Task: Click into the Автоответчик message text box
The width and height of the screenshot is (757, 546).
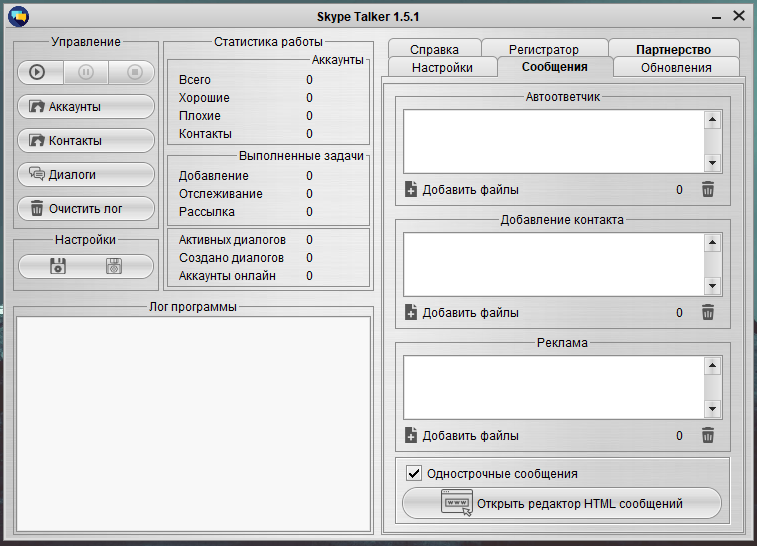Action: pos(554,141)
